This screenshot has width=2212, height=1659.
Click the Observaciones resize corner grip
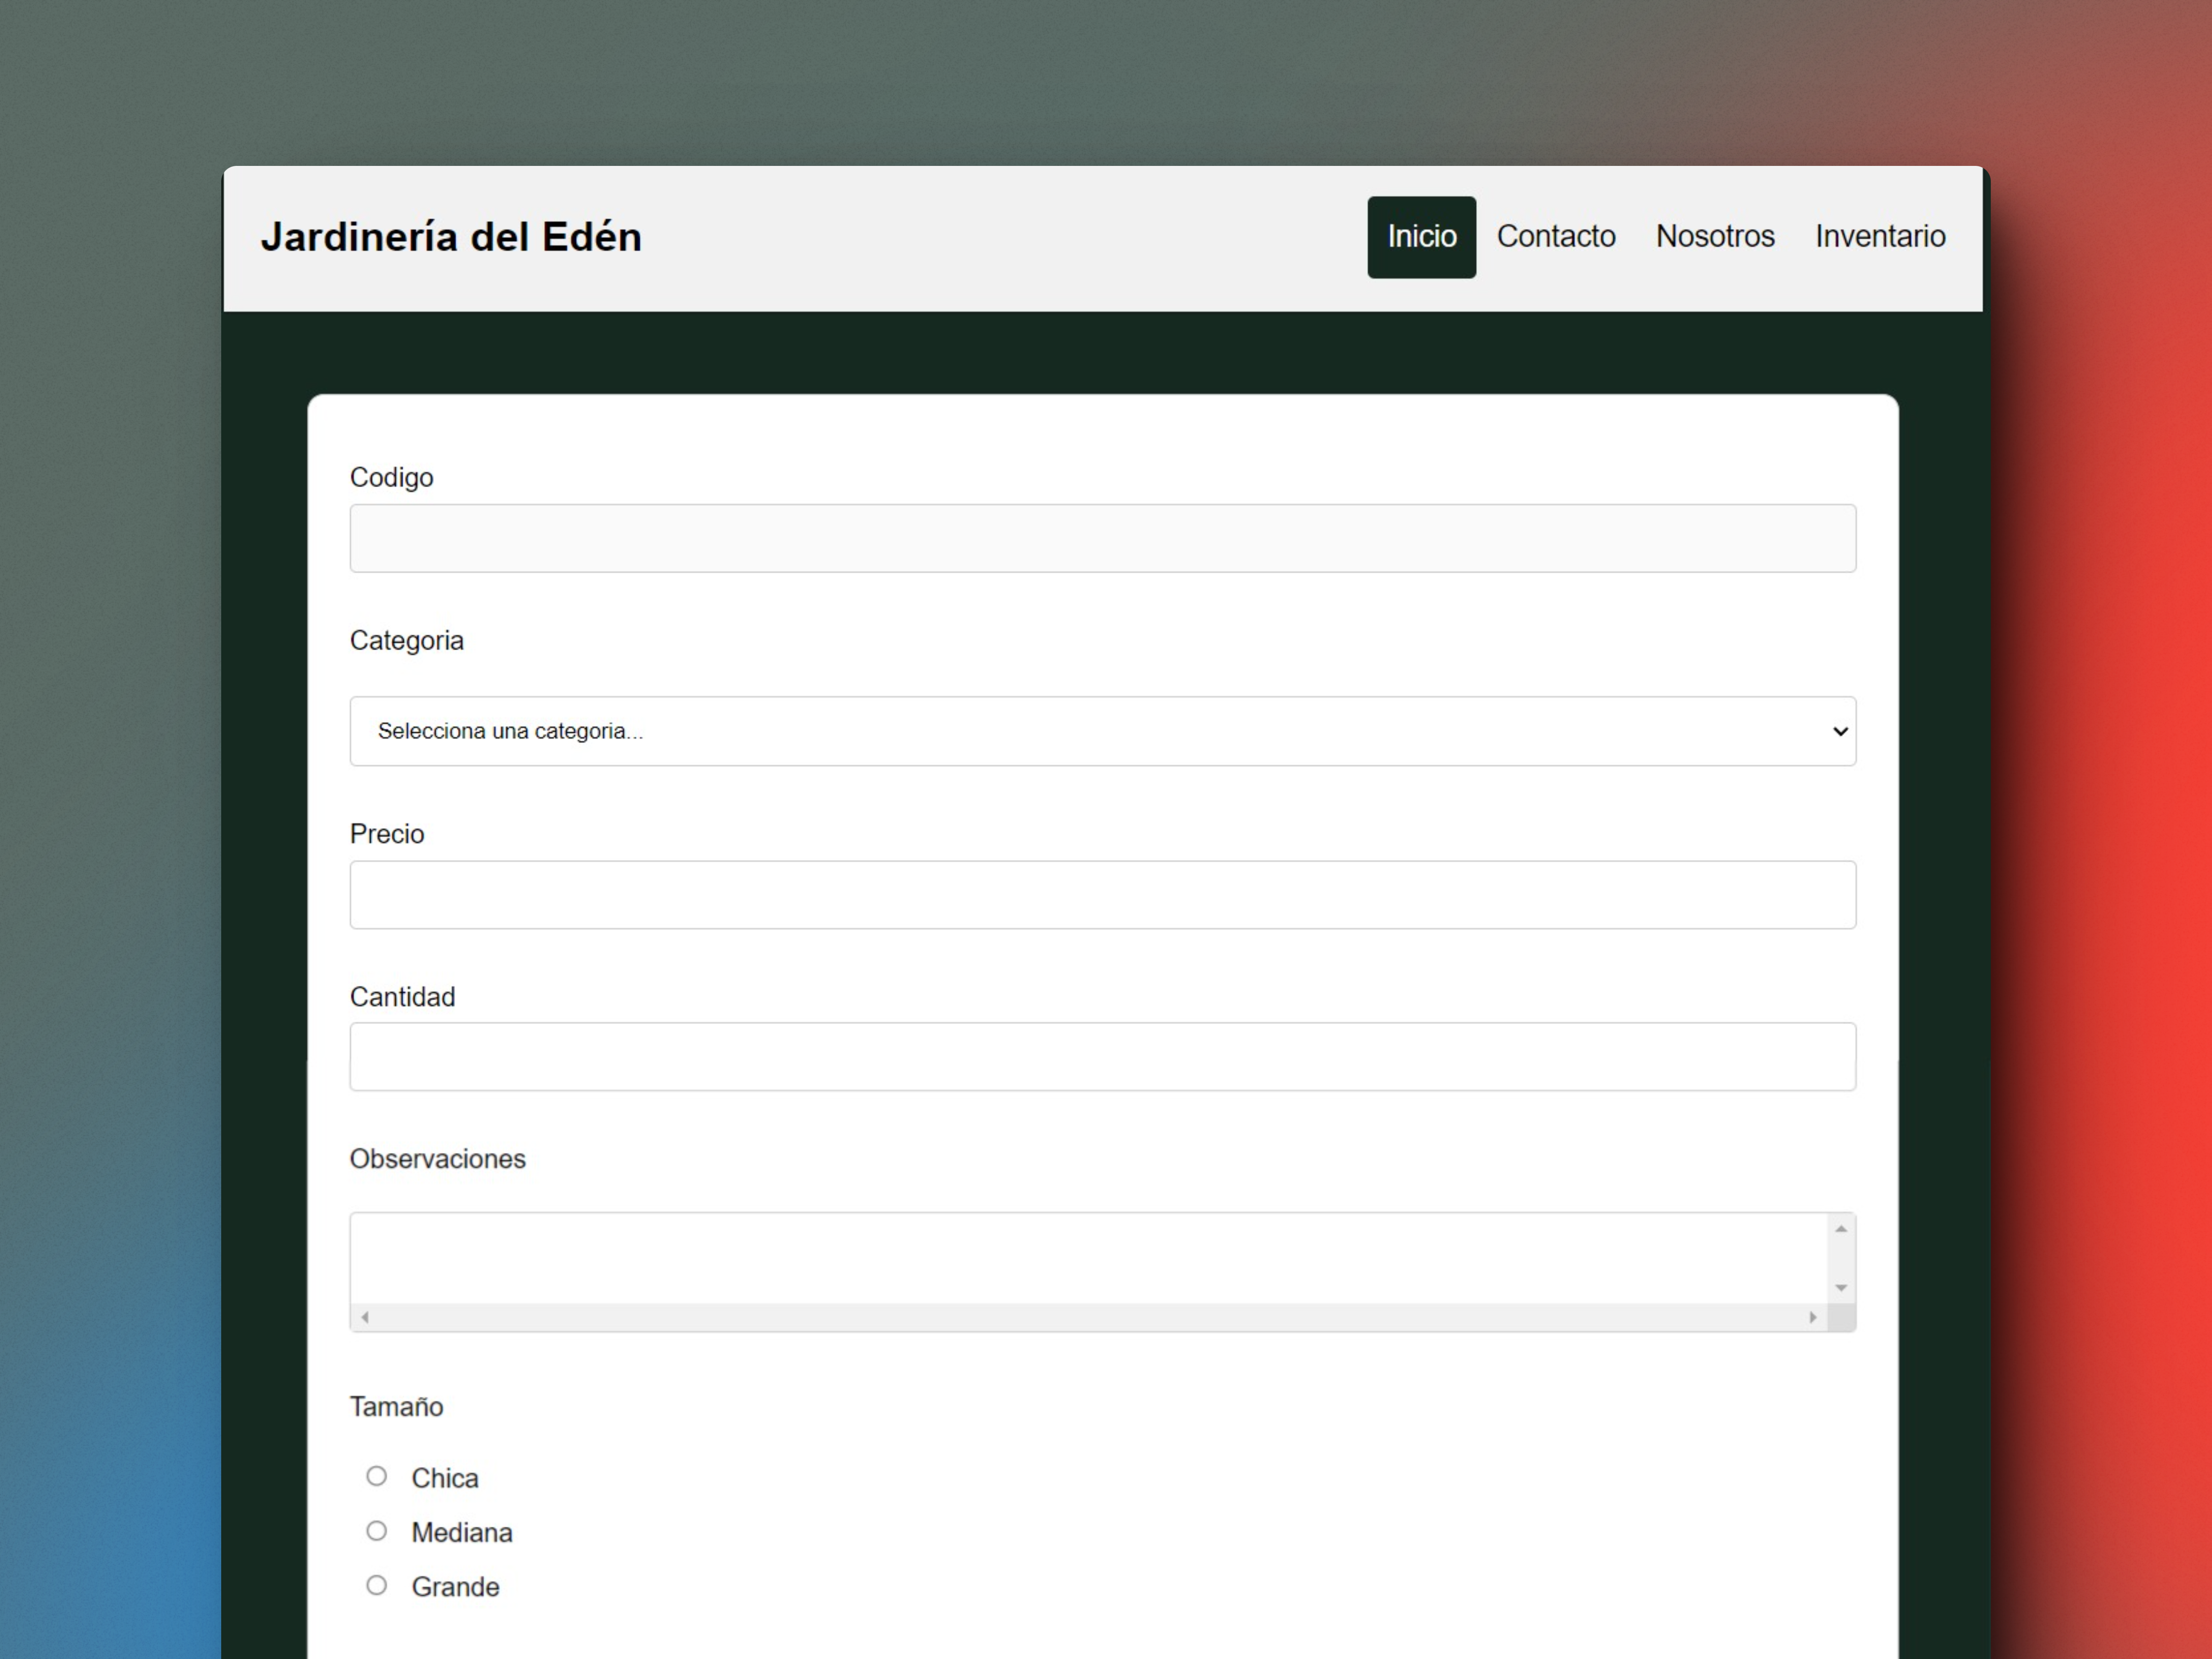(1842, 1318)
